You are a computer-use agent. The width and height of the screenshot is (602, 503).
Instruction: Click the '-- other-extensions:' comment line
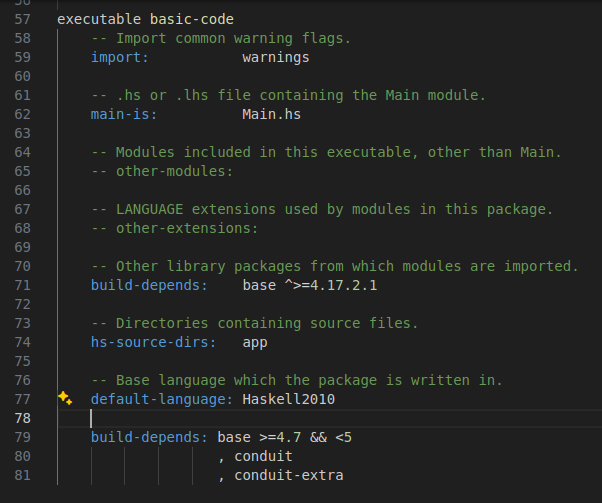pos(174,228)
